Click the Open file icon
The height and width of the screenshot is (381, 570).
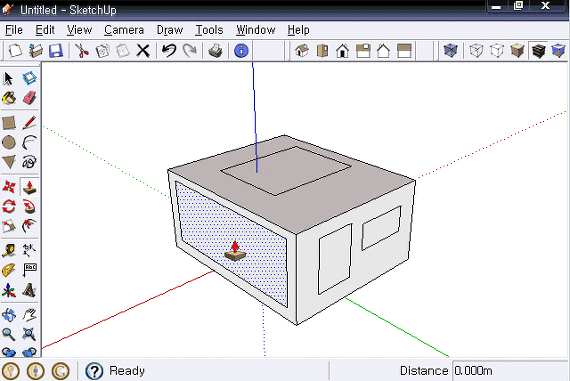tap(36, 51)
